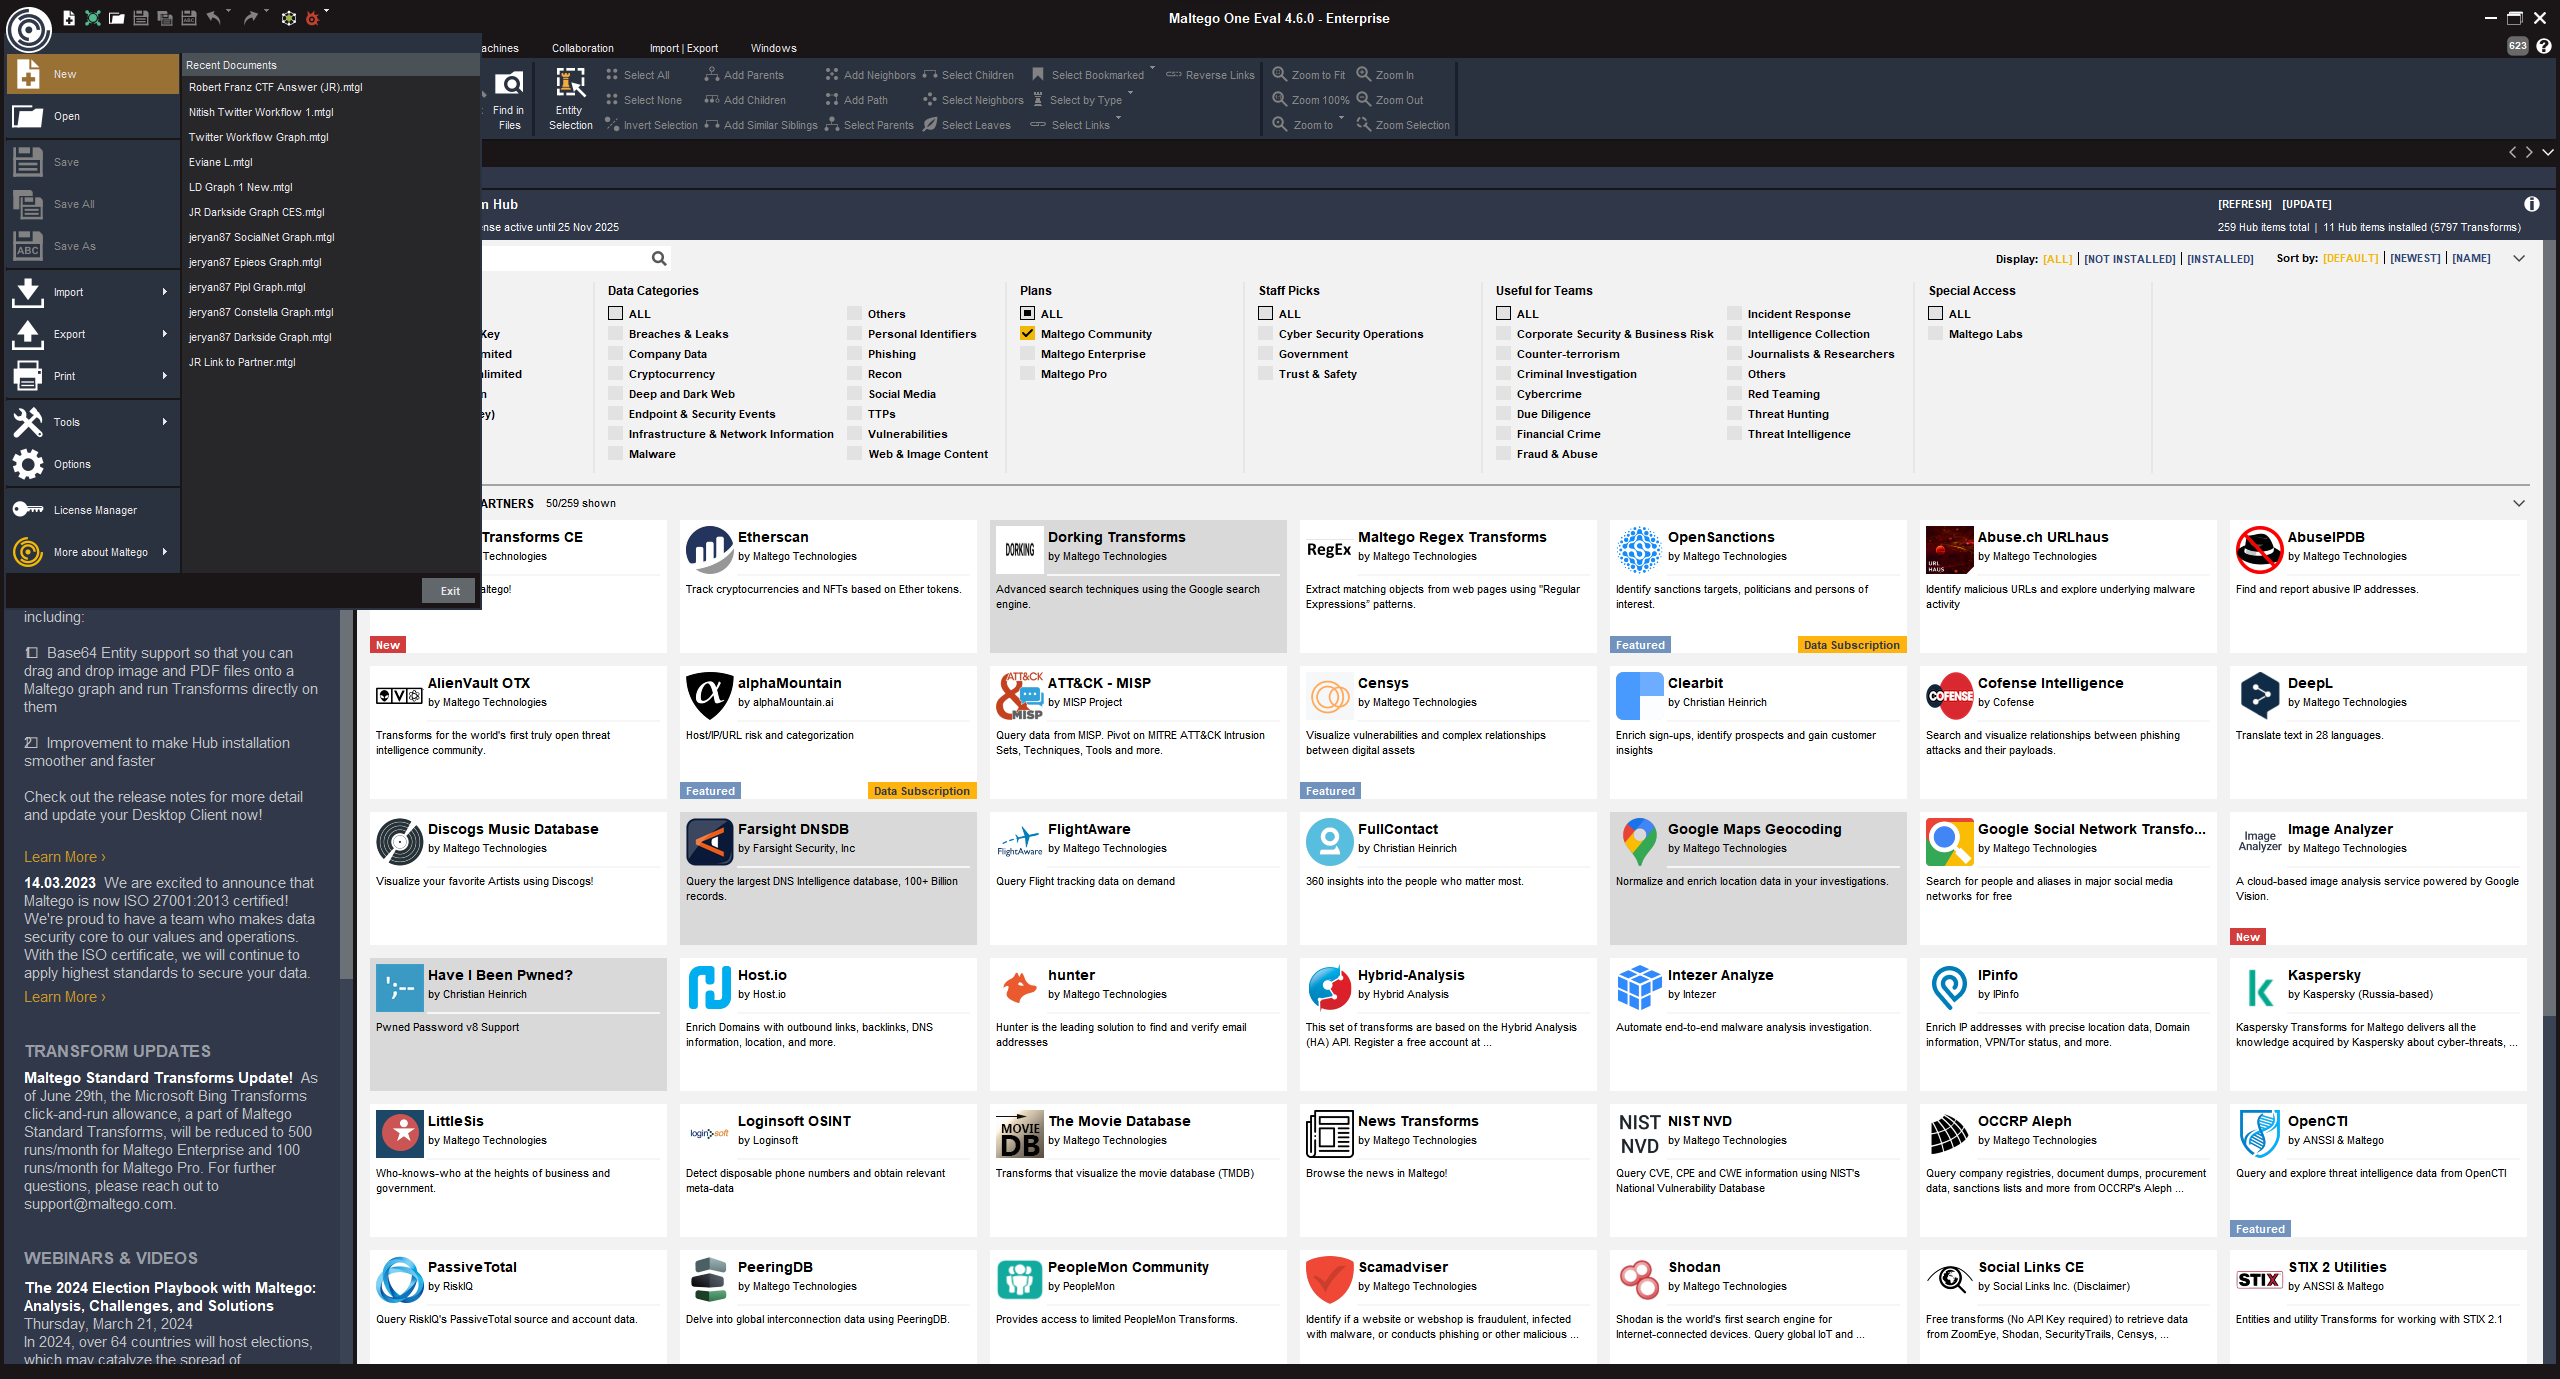The image size is (2560, 1379).
Task: Click inside the Hub search input field
Action: (563, 258)
